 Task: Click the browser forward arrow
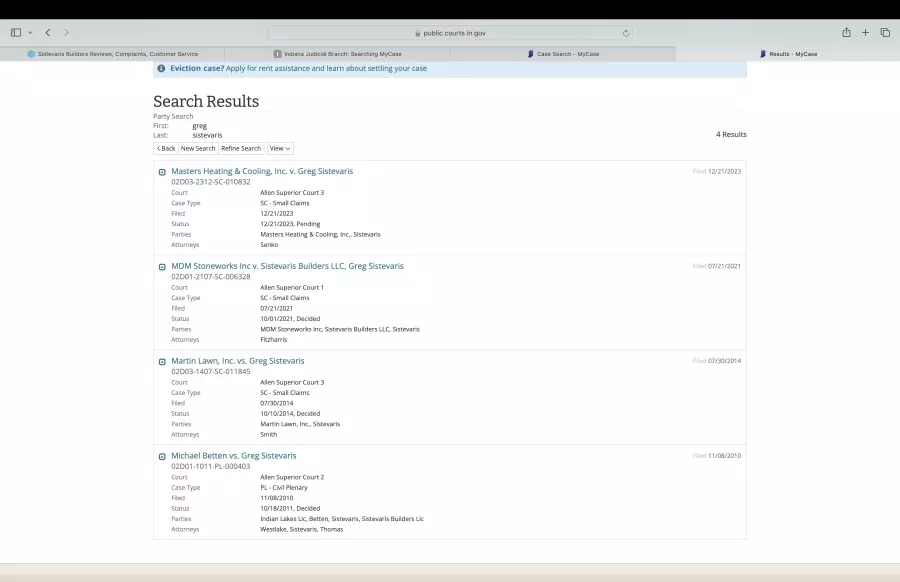pyautogui.click(x=66, y=33)
